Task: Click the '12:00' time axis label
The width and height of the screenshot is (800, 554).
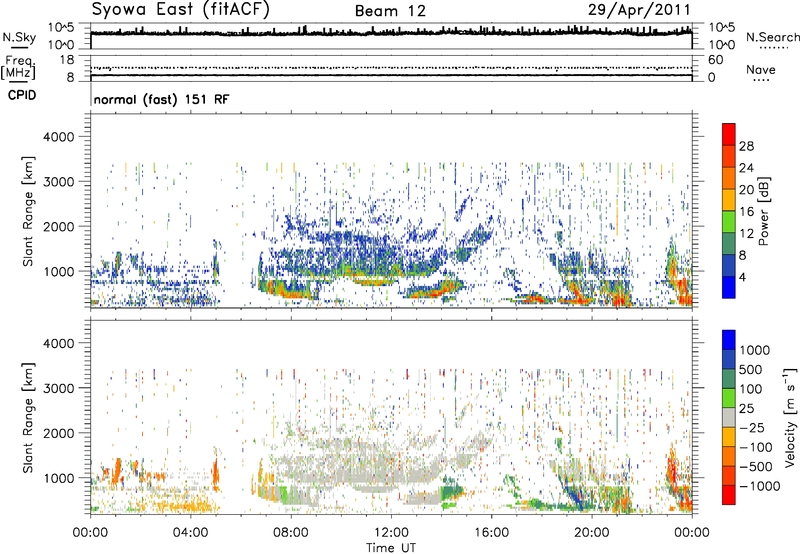Action: pyautogui.click(x=391, y=533)
